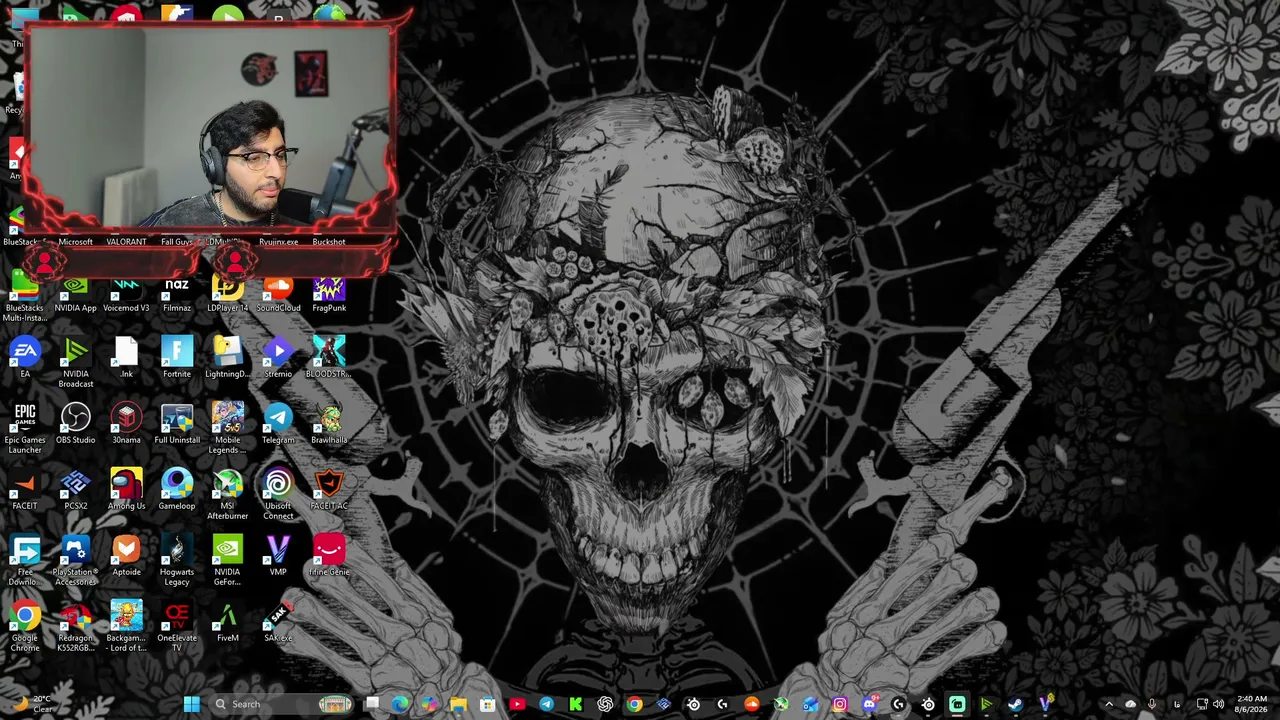
Task: Open File Explorer from the taskbar
Action: (458, 704)
